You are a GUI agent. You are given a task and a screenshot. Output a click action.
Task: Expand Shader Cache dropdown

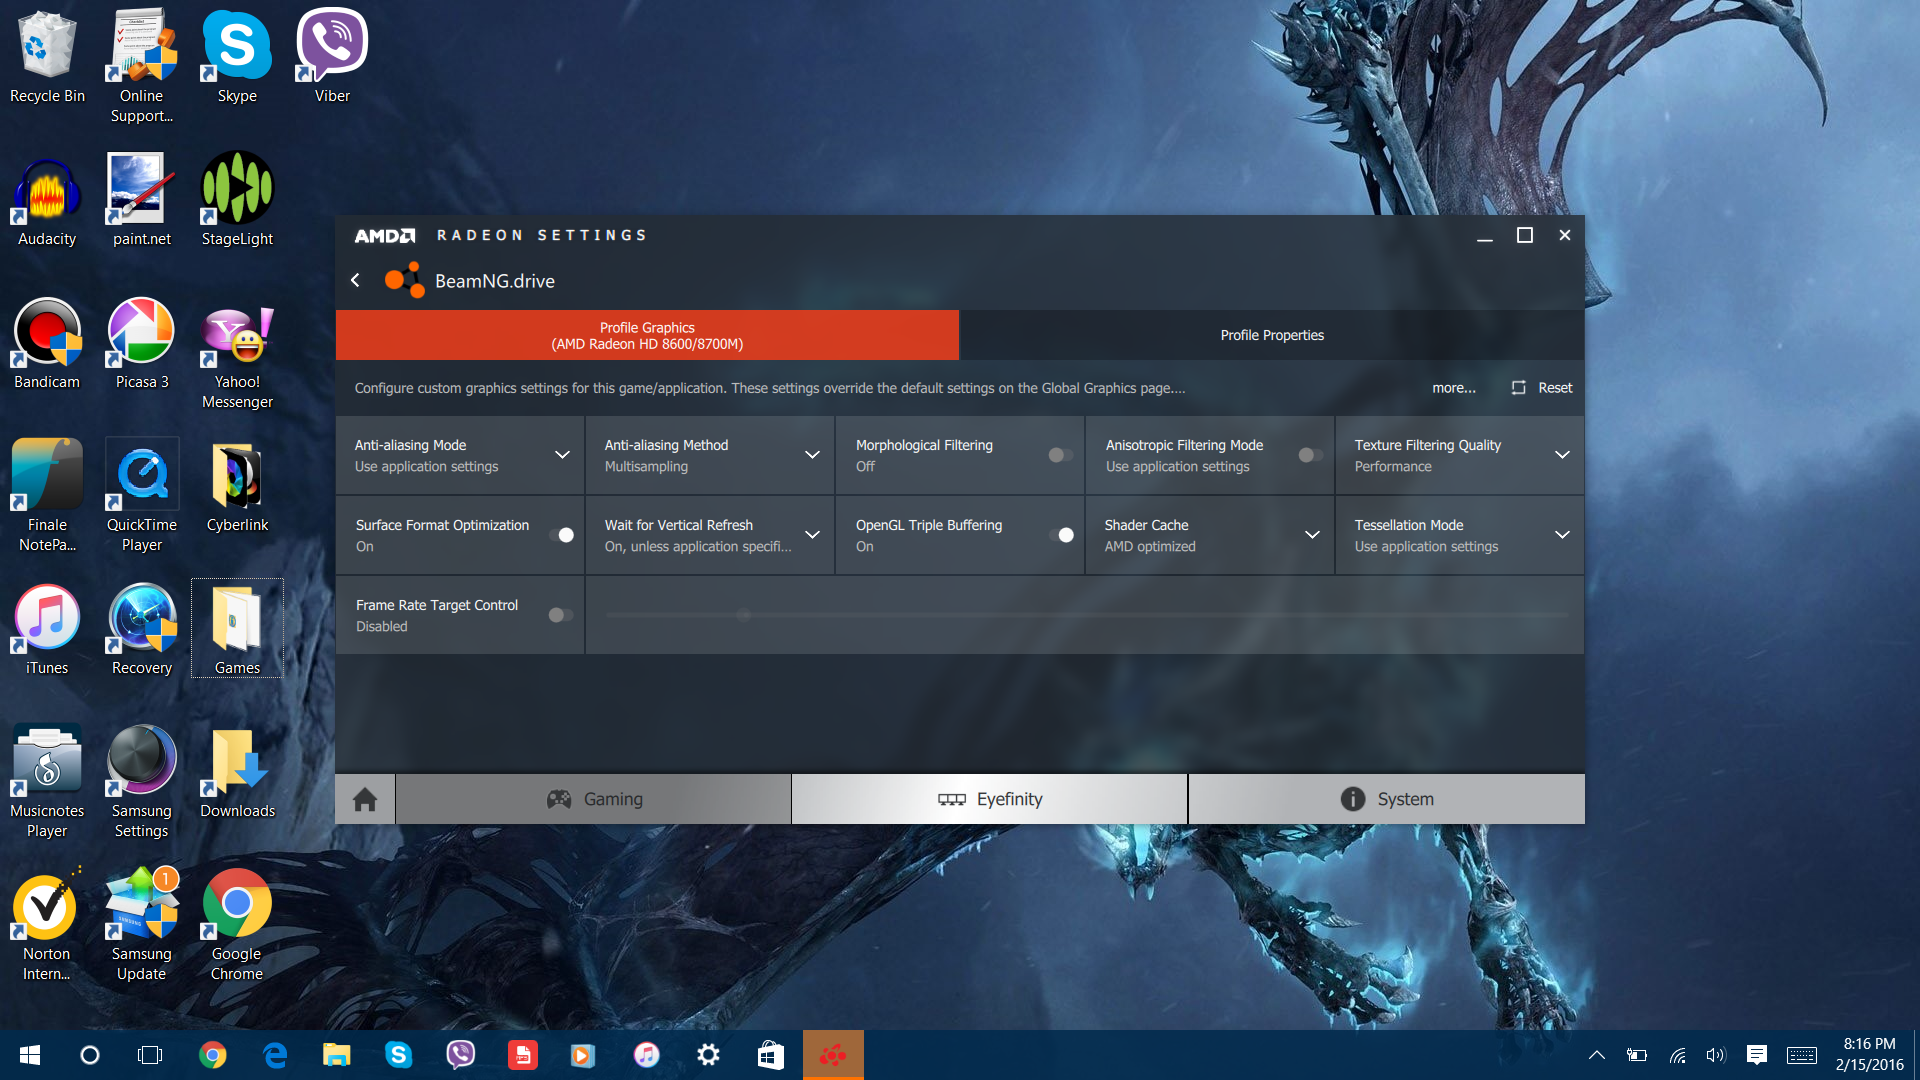tap(1312, 535)
